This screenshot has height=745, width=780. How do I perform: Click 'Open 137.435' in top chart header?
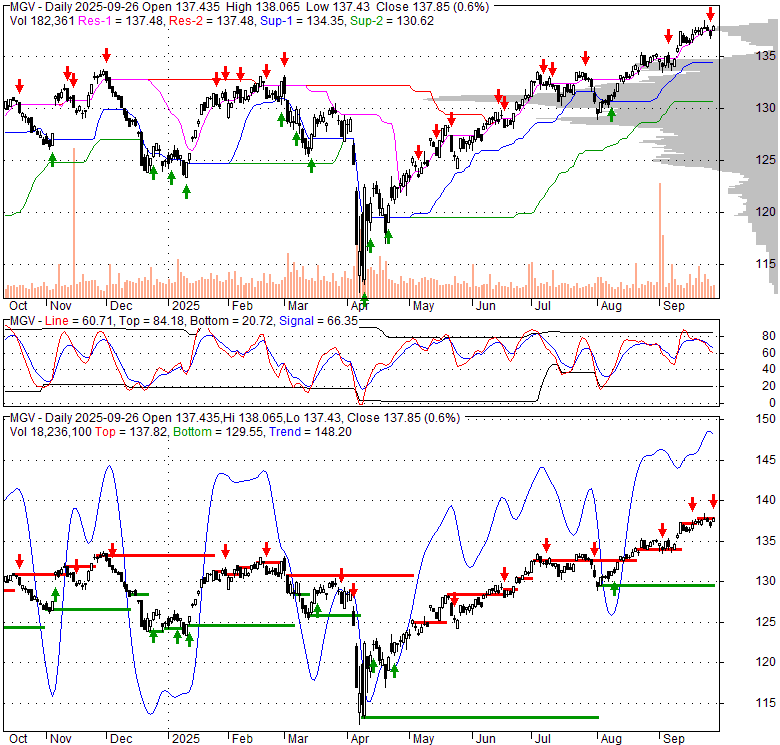click(x=184, y=7)
